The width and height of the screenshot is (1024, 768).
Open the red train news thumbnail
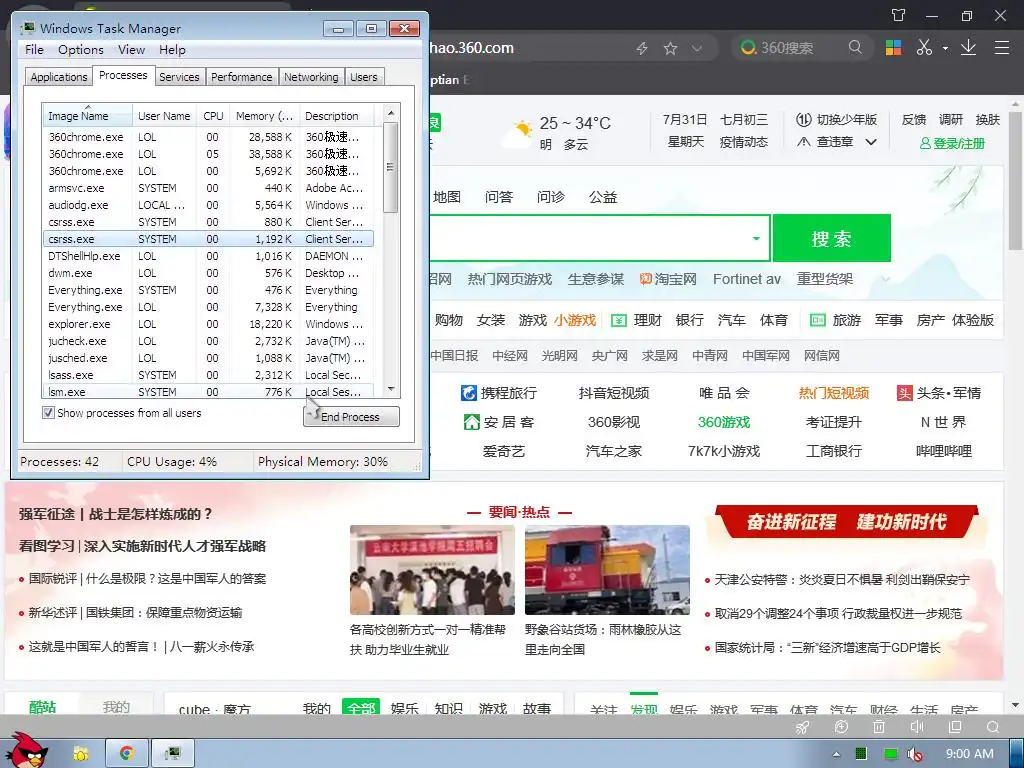[607, 570]
